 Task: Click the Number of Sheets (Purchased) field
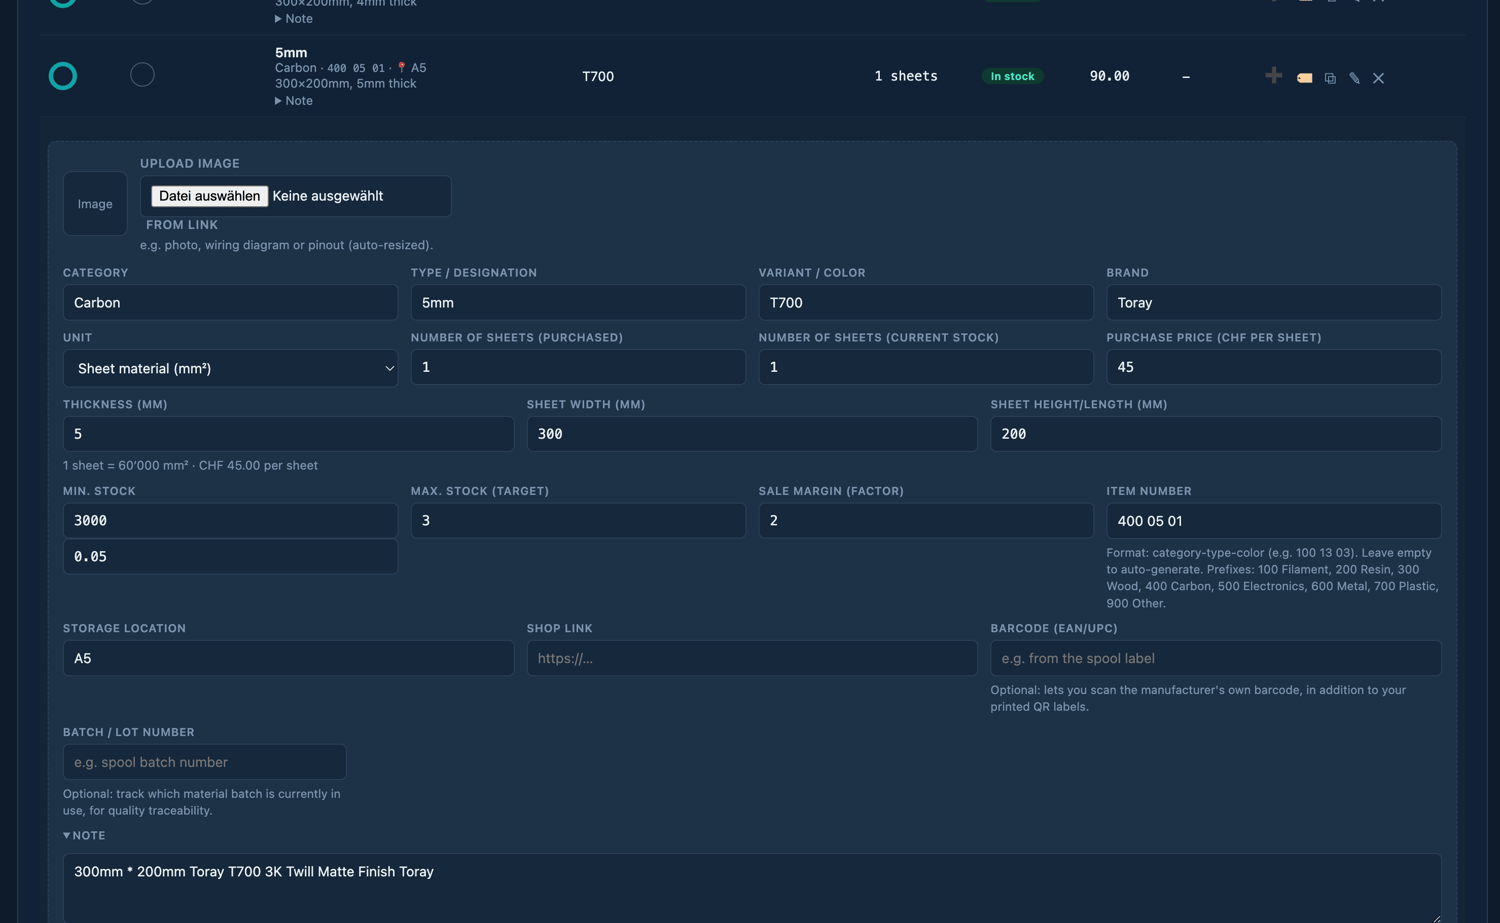tap(578, 367)
